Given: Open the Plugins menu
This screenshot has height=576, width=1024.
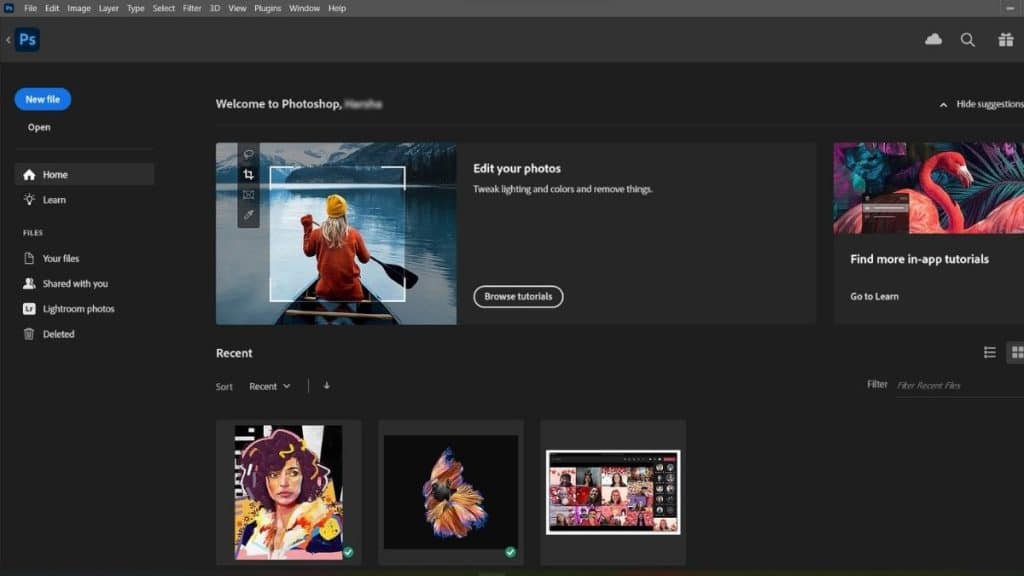Looking at the screenshot, I should (268, 8).
